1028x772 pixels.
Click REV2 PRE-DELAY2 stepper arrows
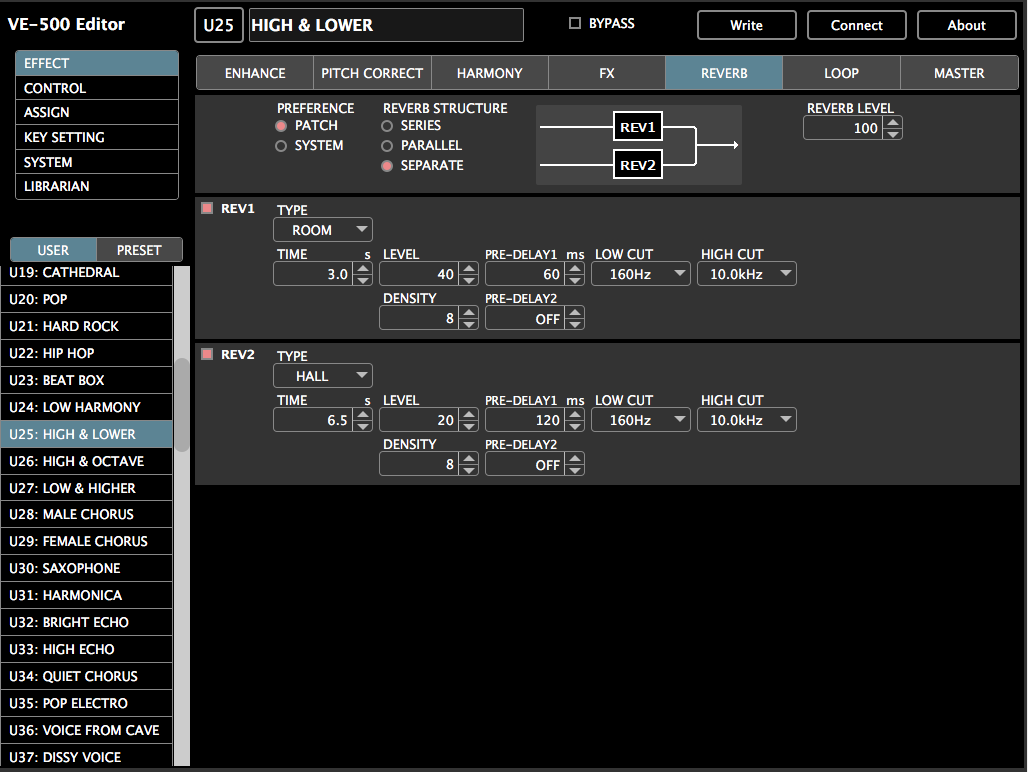(x=575, y=465)
